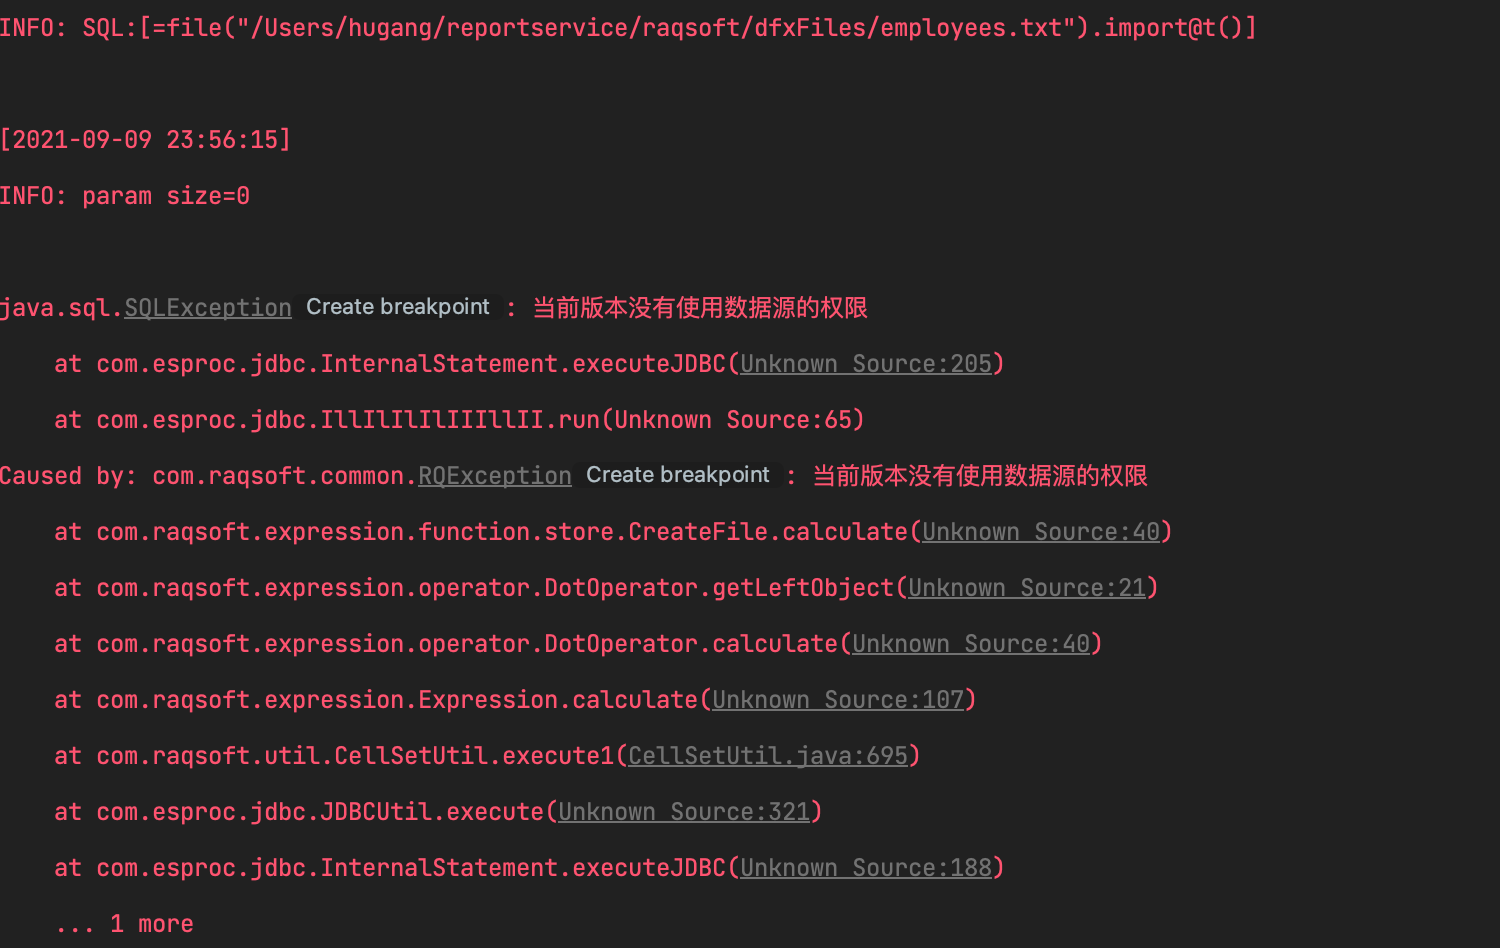Click the INFO: param size=0 line
1500x948 pixels.
125,196
